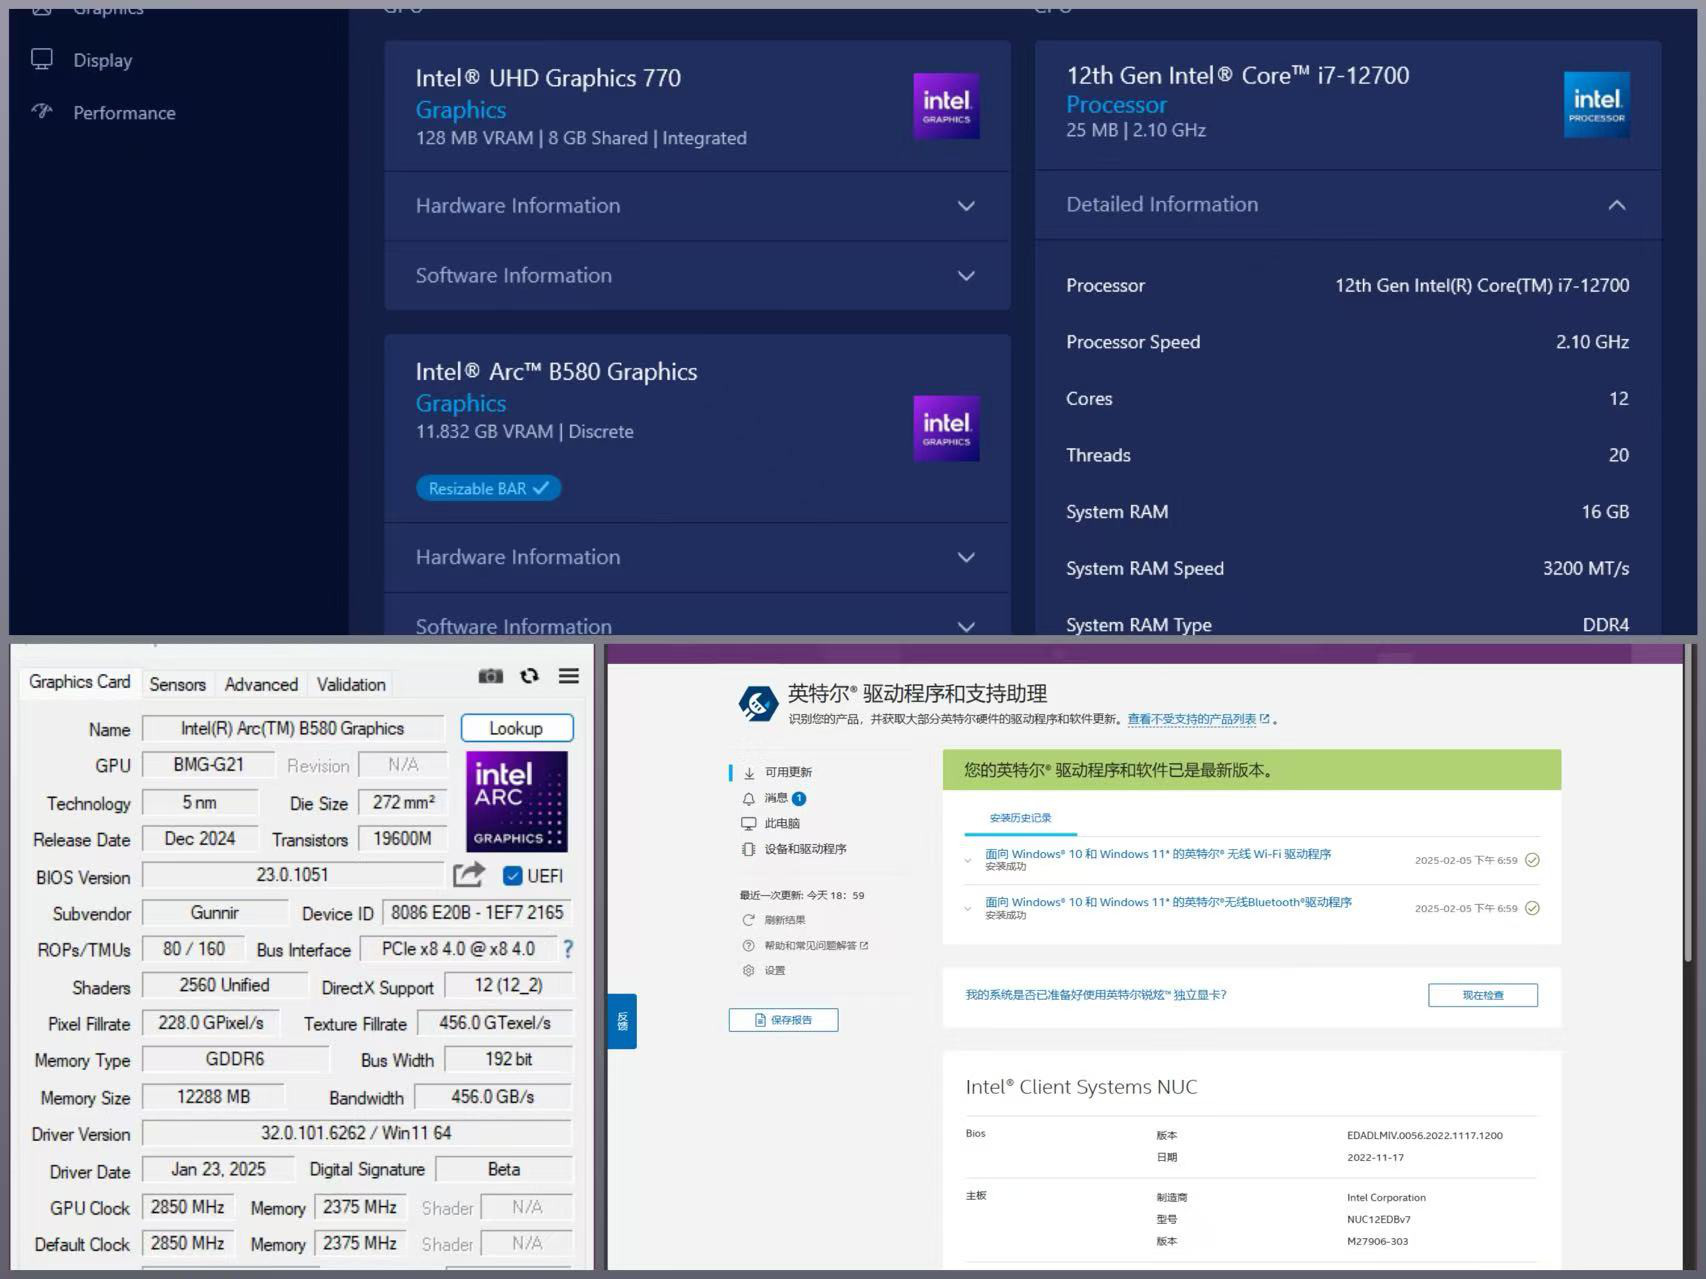Open devices and drivers chip icon
This screenshot has width=1706, height=1279.
pyautogui.click(x=749, y=849)
